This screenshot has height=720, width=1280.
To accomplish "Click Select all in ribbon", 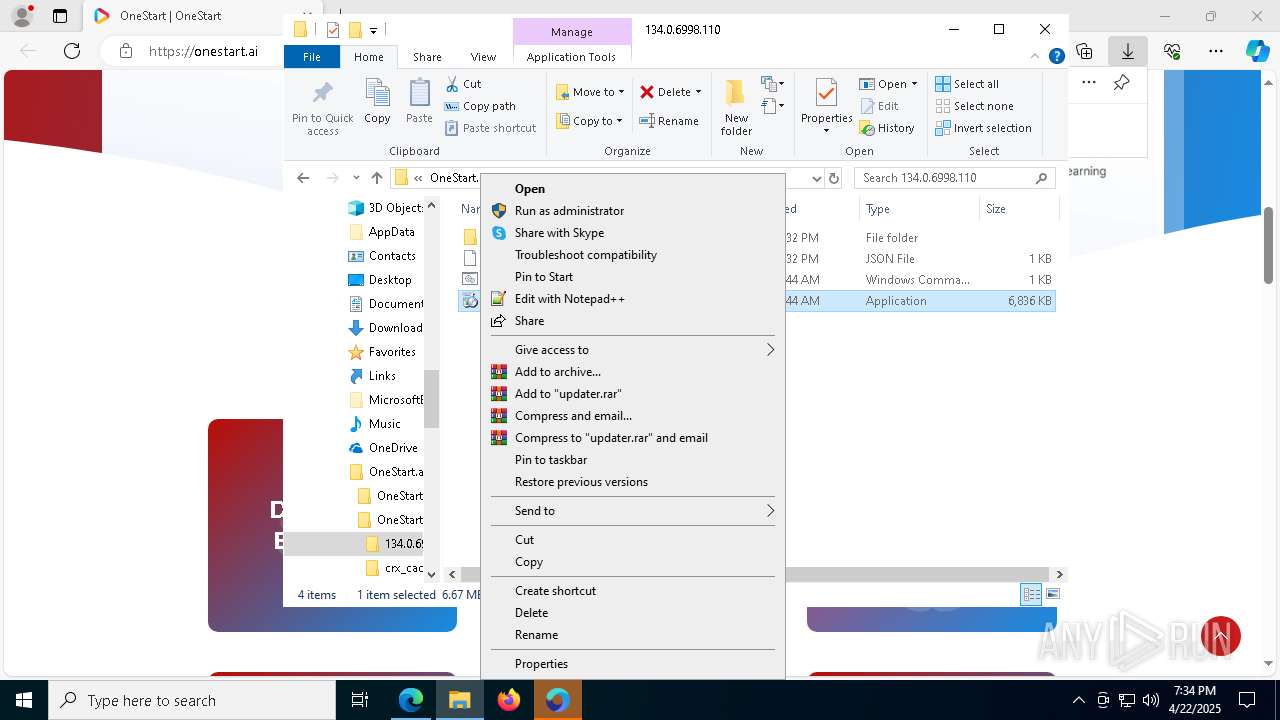I will click(x=967, y=84).
